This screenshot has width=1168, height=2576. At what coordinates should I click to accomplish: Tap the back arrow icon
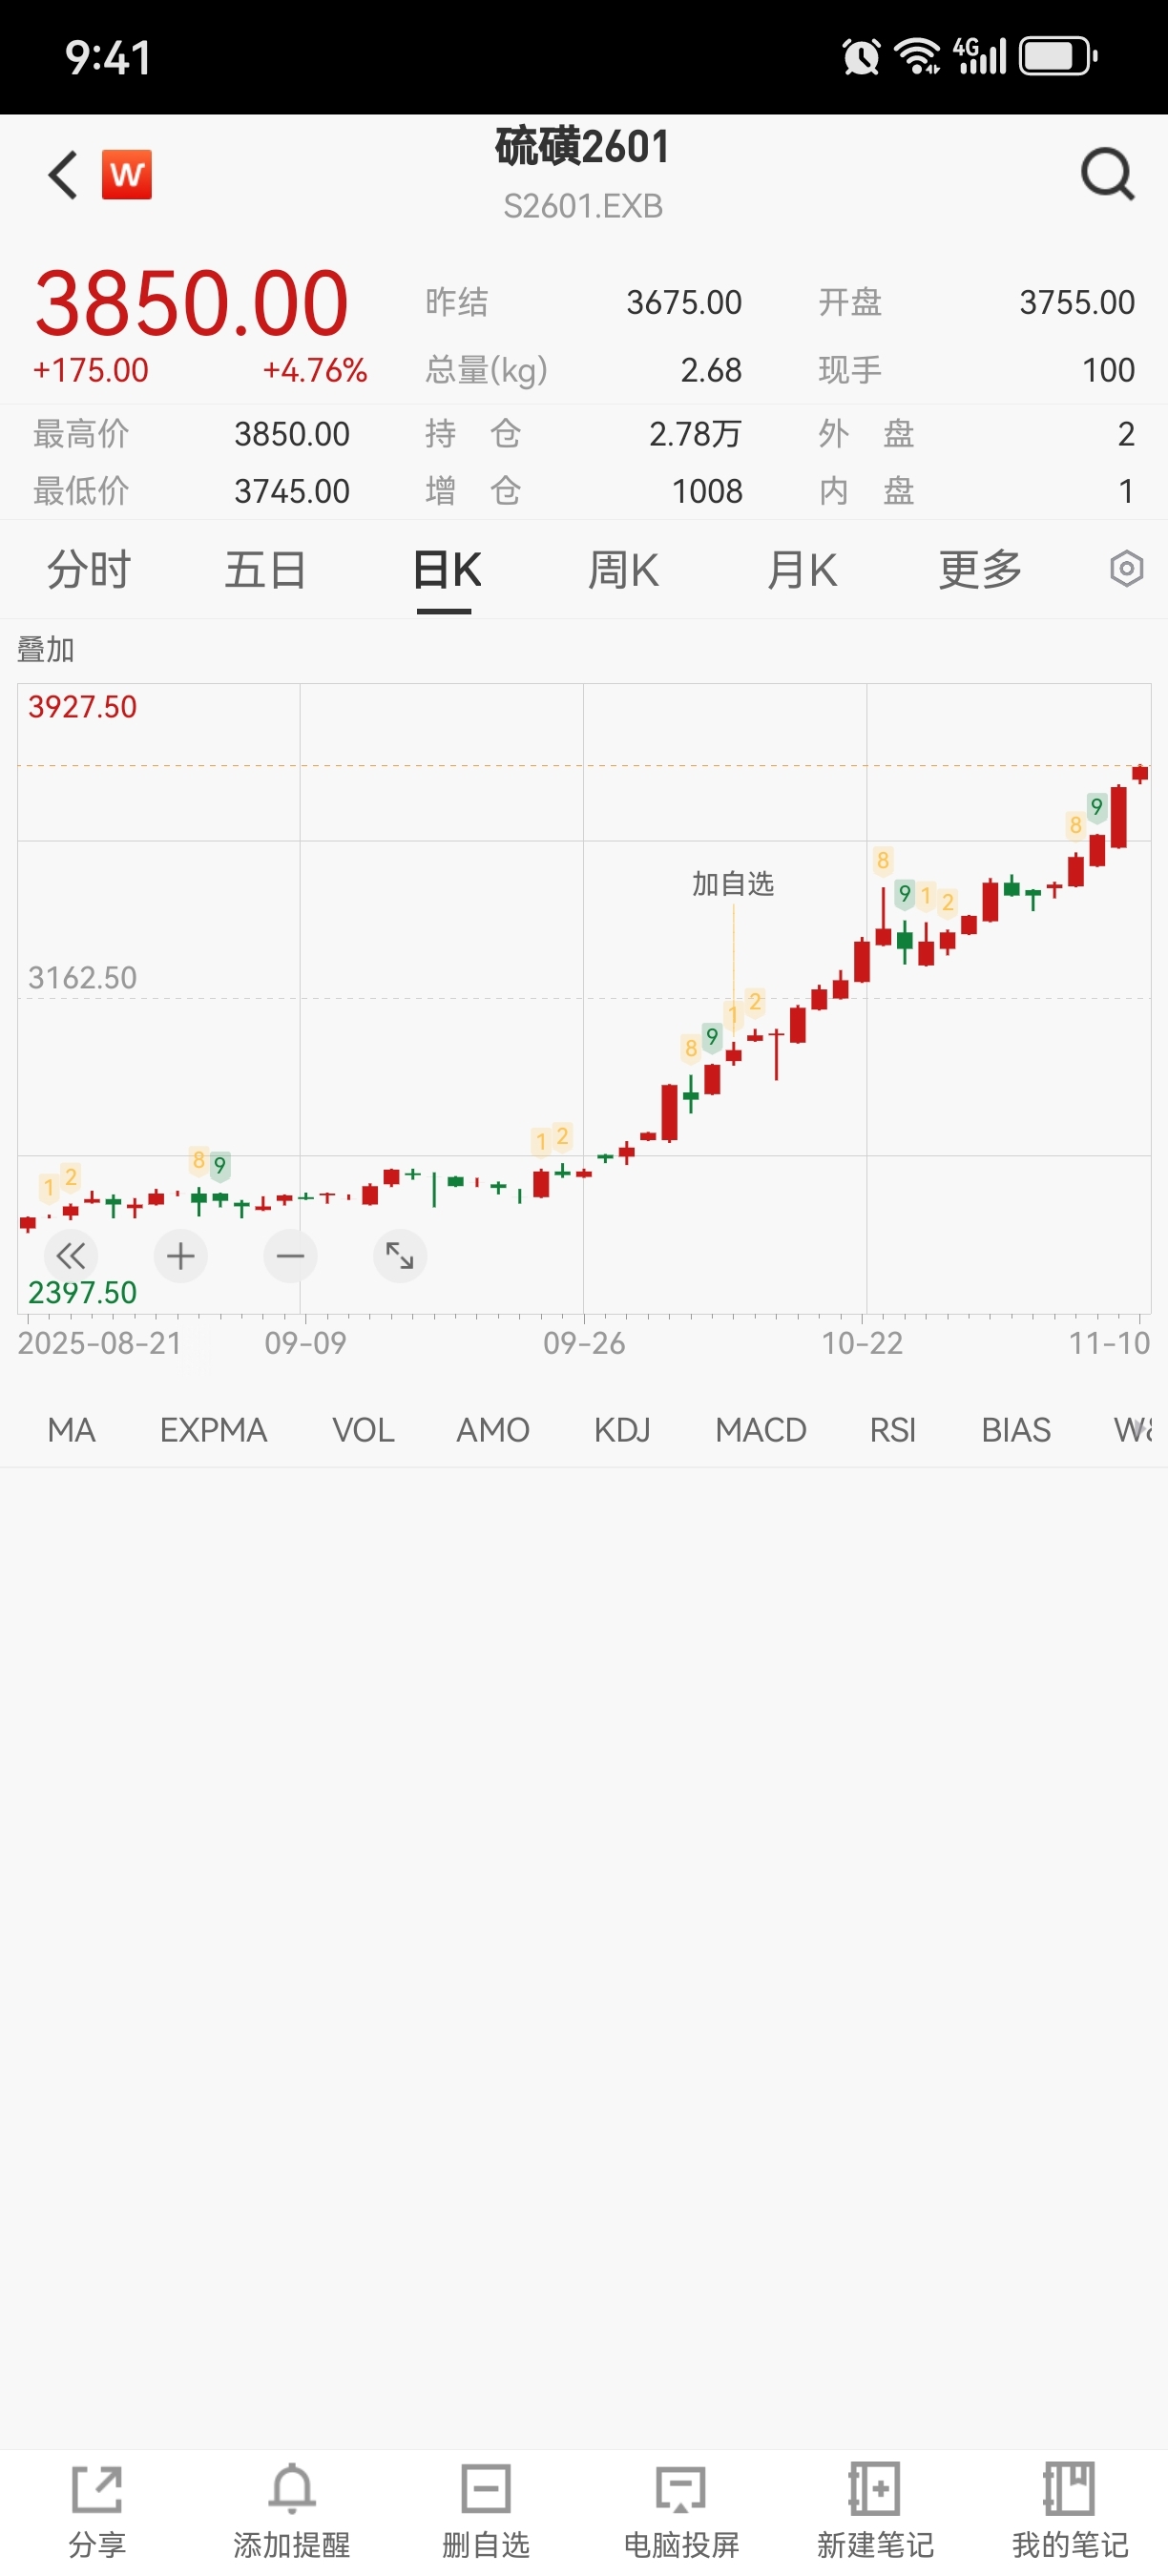point(63,175)
